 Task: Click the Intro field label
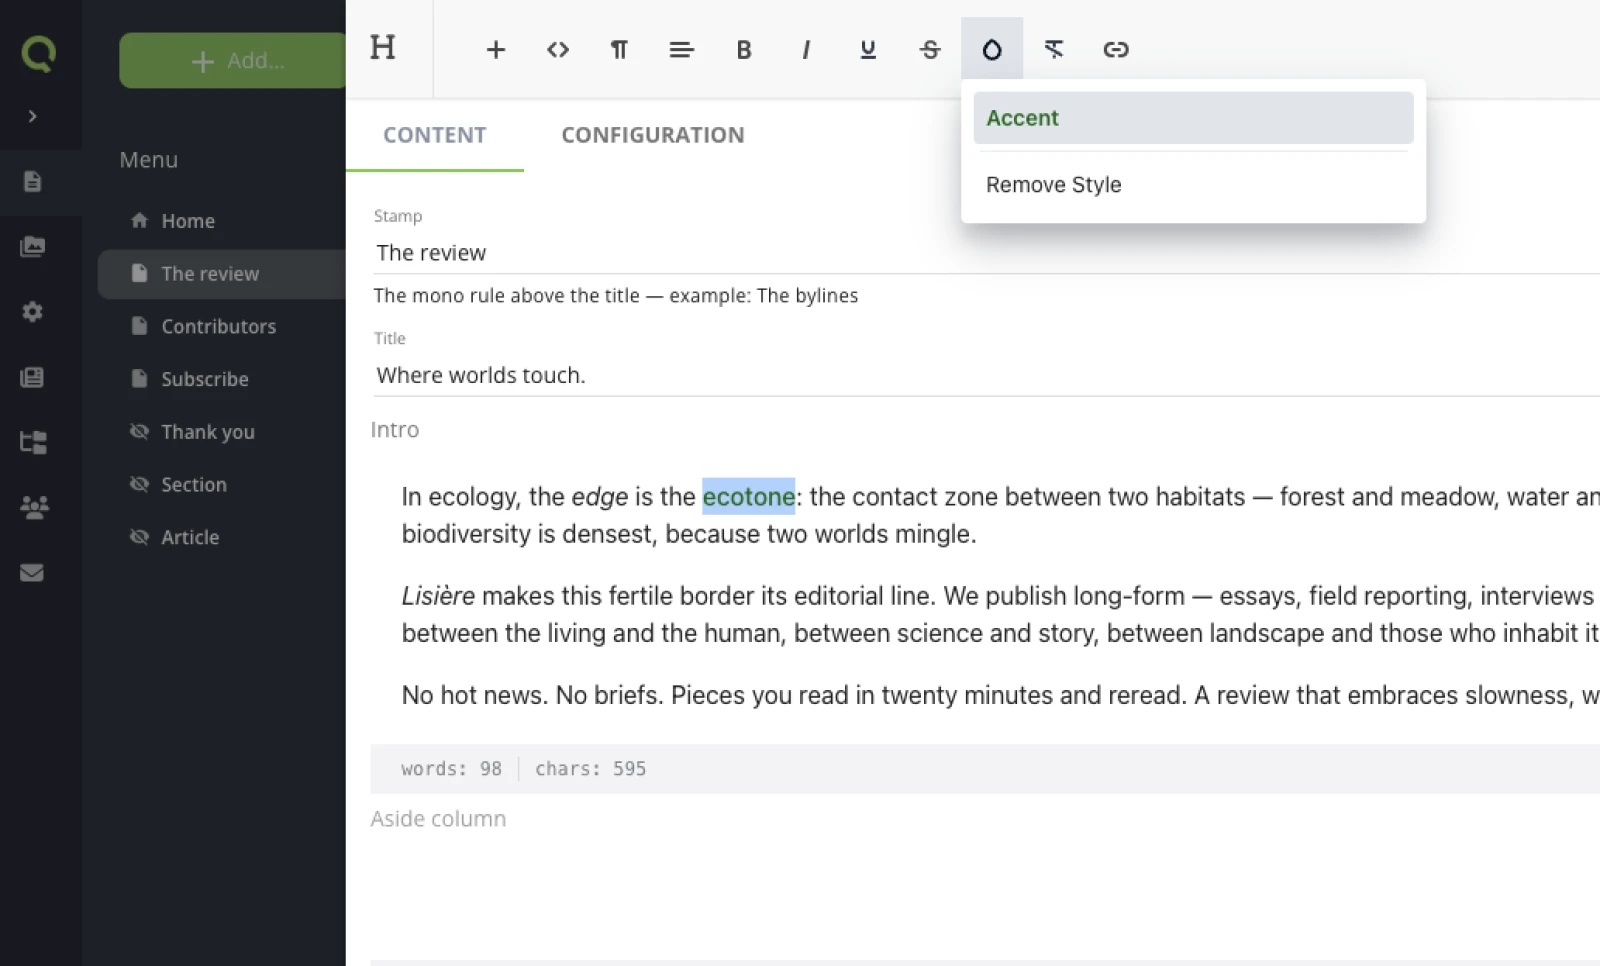pyautogui.click(x=395, y=430)
